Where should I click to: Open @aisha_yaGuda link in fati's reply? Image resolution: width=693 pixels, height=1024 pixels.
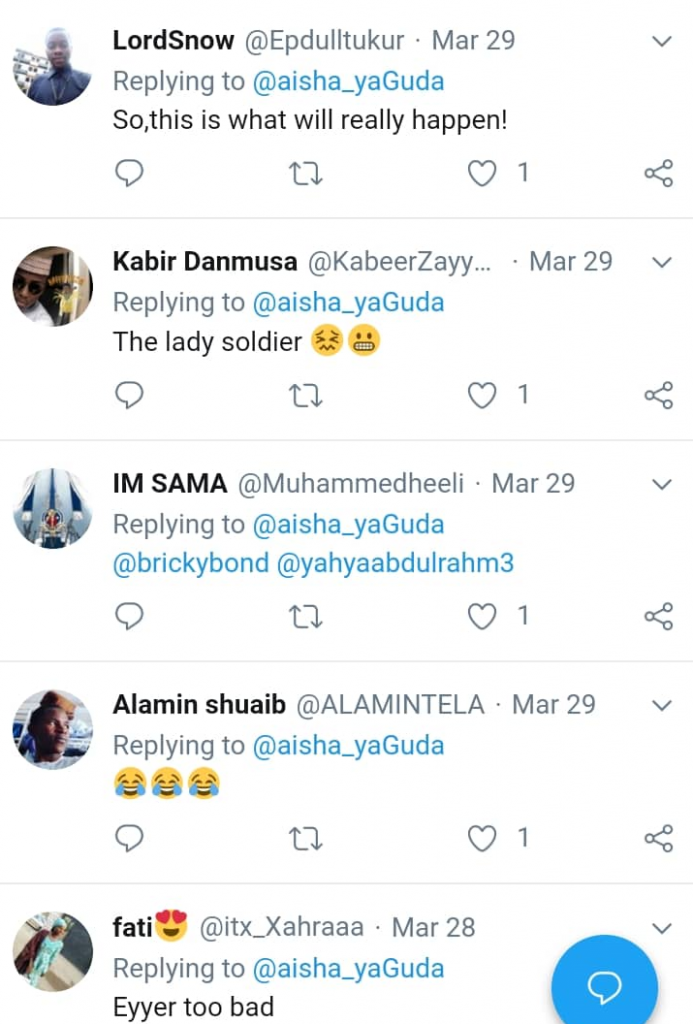348,968
